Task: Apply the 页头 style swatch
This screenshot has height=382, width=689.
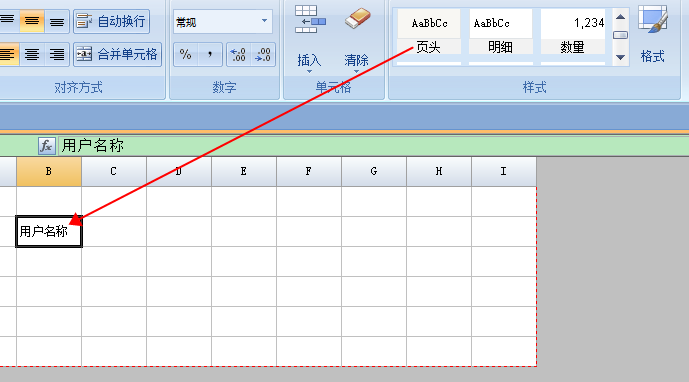Action: tap(429, 32)
